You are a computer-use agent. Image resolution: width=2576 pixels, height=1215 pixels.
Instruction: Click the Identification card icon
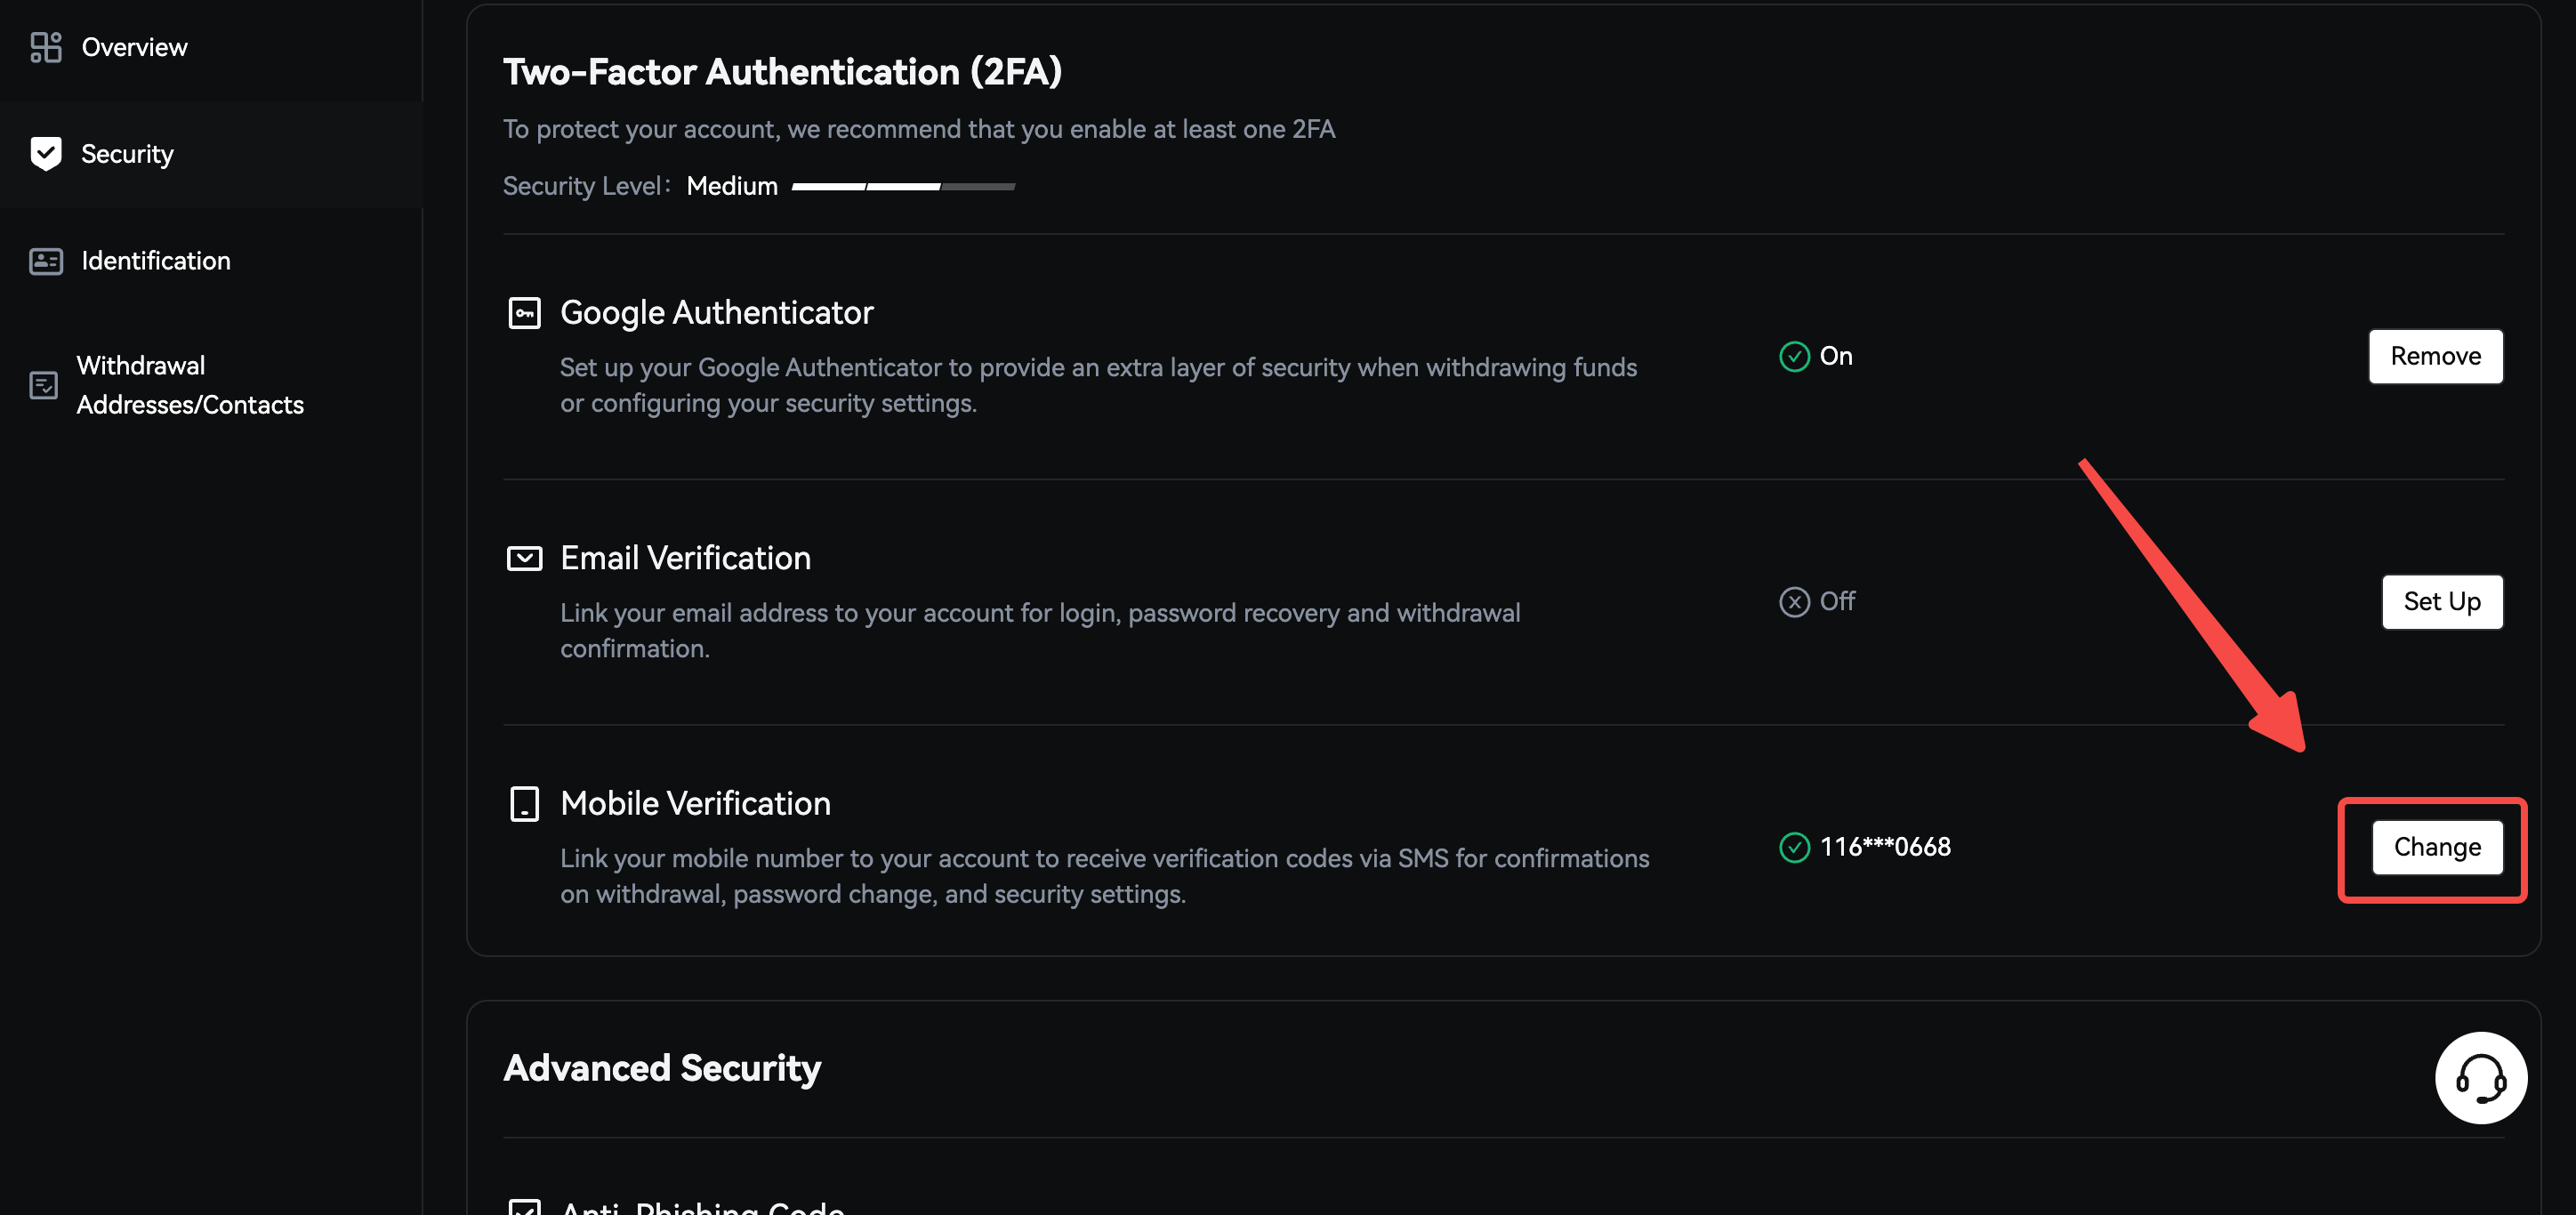click(46, 261)
